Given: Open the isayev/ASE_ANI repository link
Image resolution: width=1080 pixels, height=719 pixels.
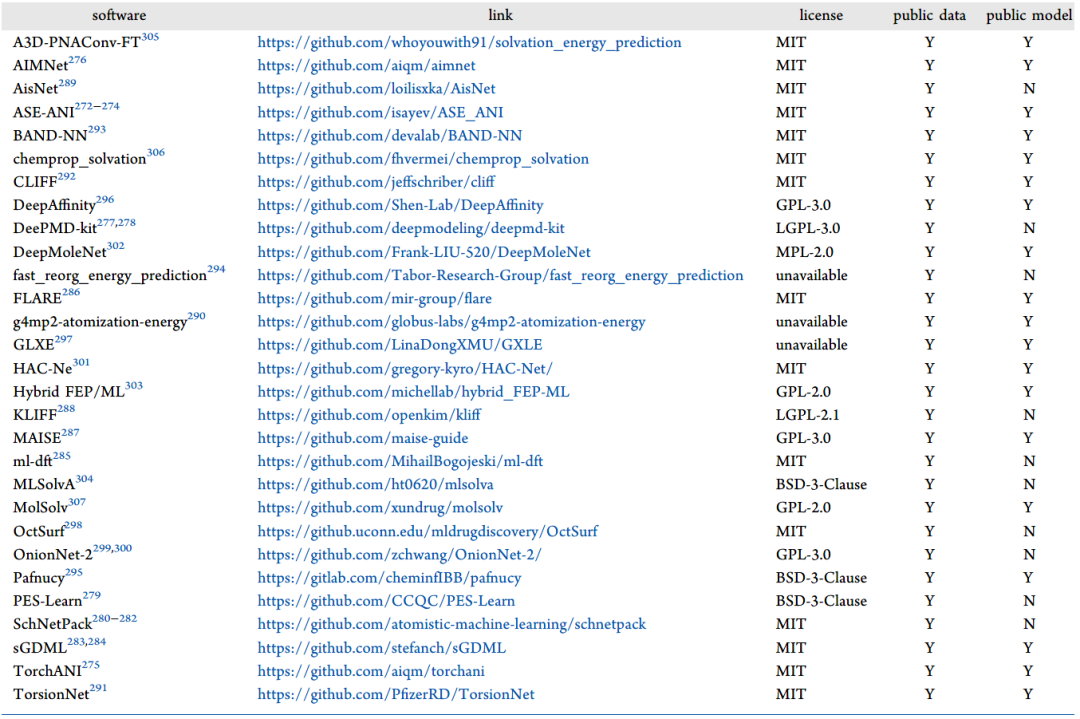Looking at the screenshot, I should tap(380, 112).
